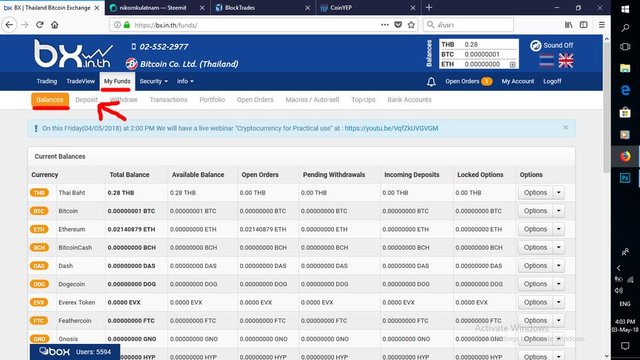Open the Trading menu item

pos(47,81)
